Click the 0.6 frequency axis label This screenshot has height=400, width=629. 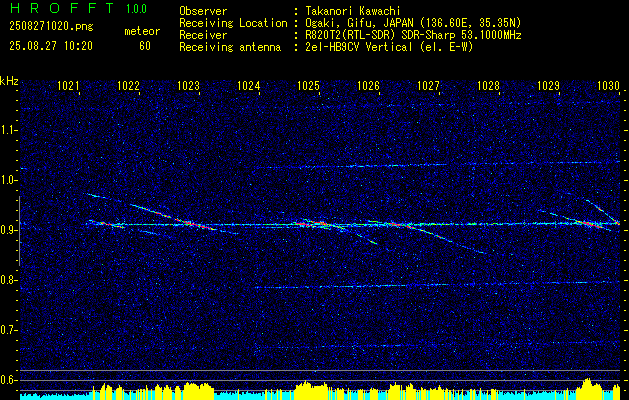[x=8, y=380]
